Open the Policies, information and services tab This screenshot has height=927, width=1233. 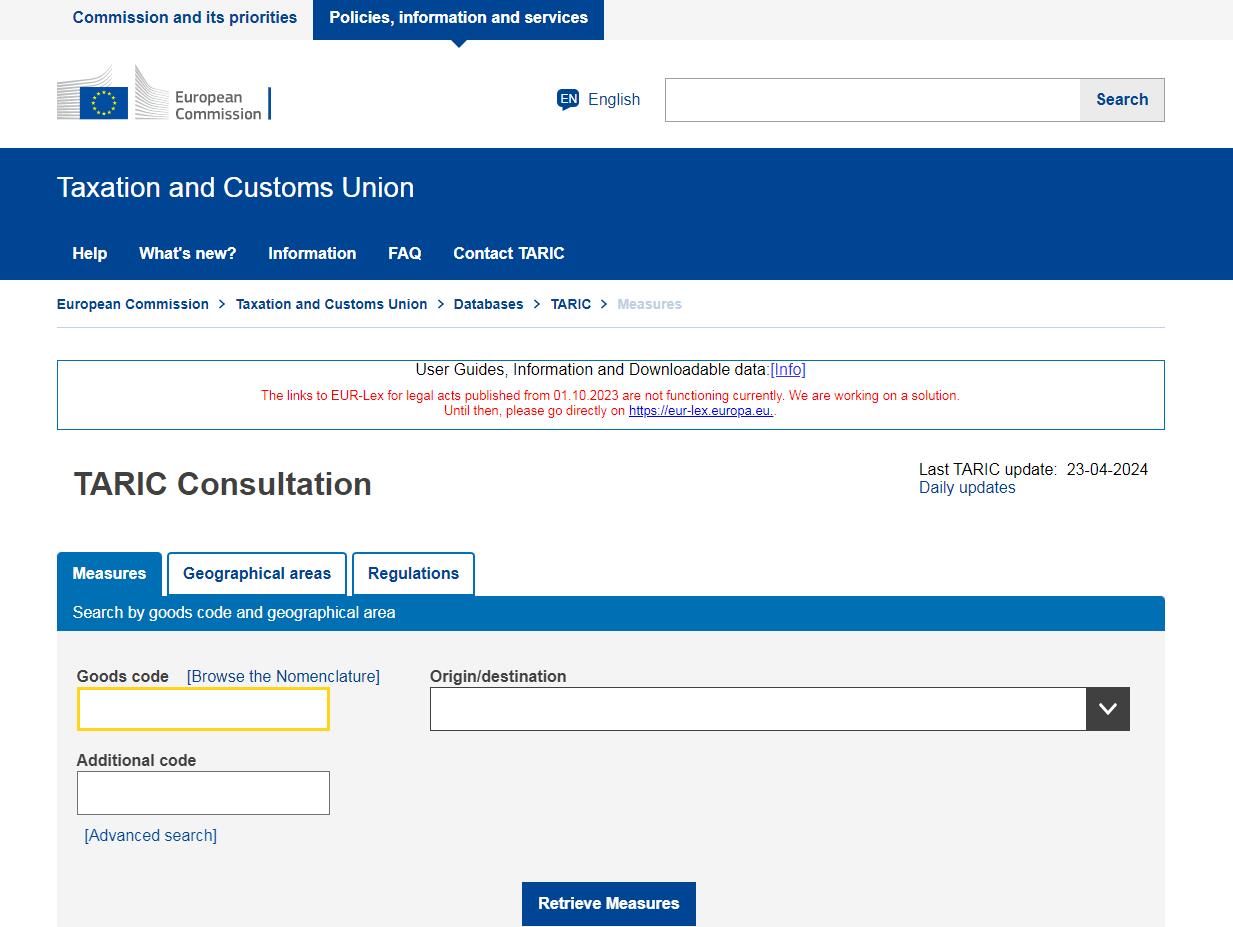tap(458, 18)
